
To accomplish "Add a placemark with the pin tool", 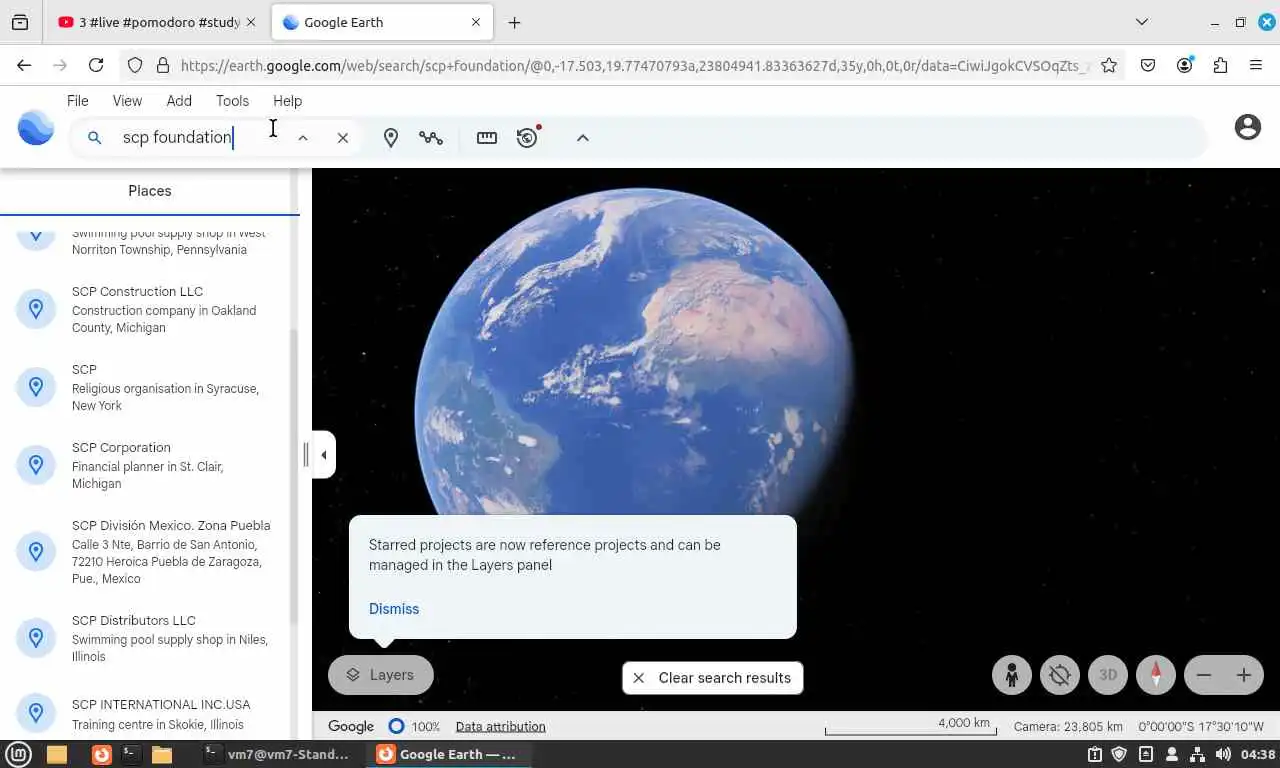I will click(x=391, y=138).
